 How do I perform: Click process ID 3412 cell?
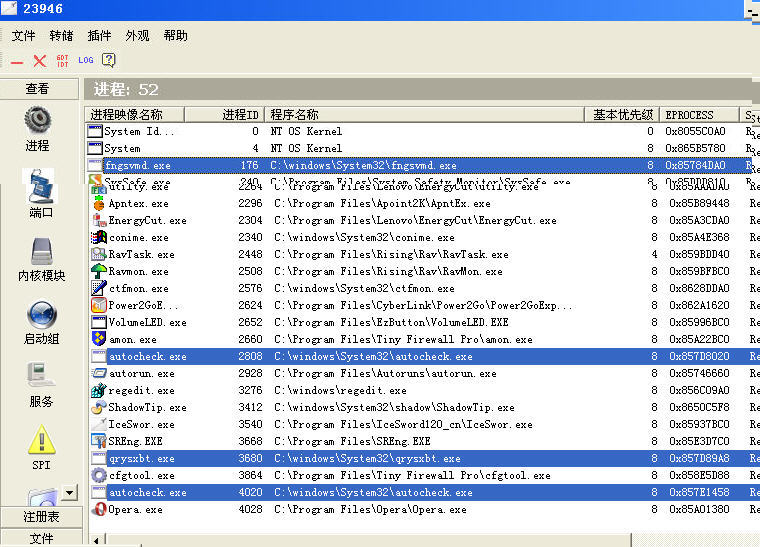[250, 407]
